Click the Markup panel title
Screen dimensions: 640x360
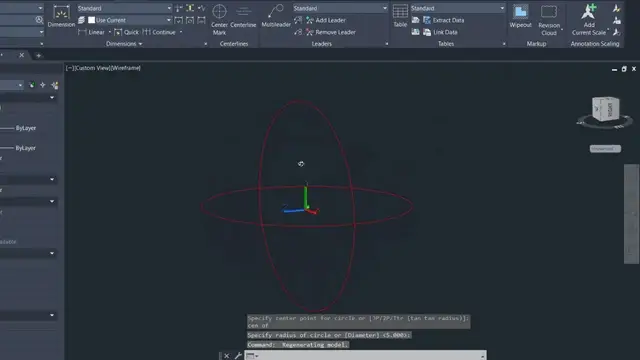pos(536,44)
